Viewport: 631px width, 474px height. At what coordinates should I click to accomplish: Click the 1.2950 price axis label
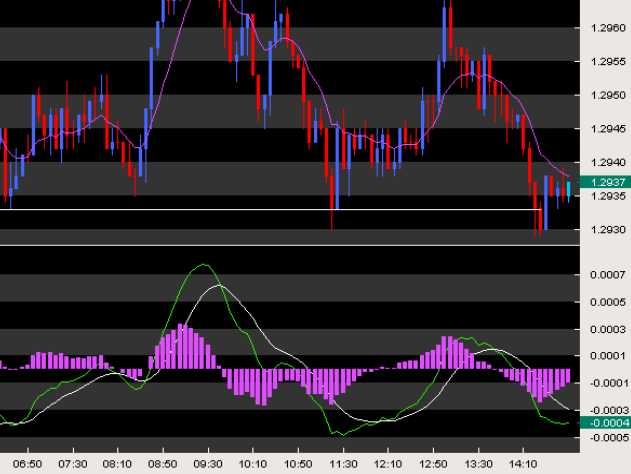pyautogui.click(x=608, y=95)
